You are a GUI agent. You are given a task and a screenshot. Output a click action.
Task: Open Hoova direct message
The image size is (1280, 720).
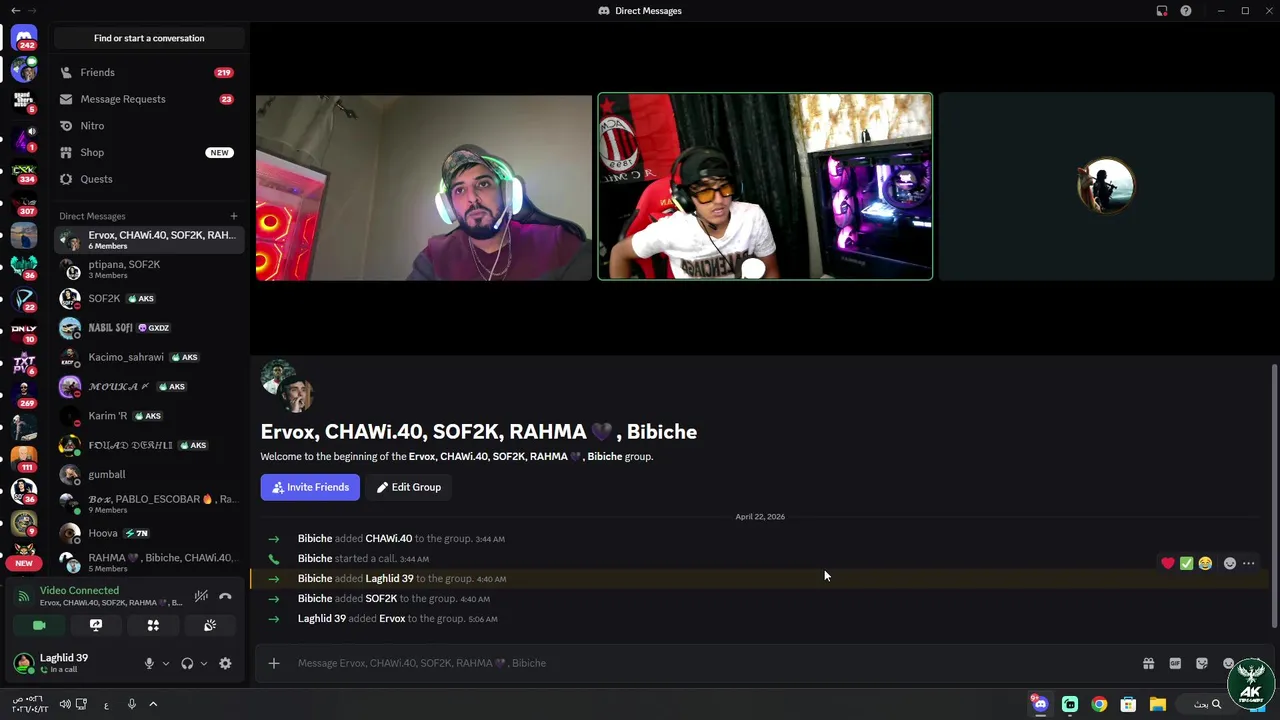pyautogui.click(x=149, y=533)
